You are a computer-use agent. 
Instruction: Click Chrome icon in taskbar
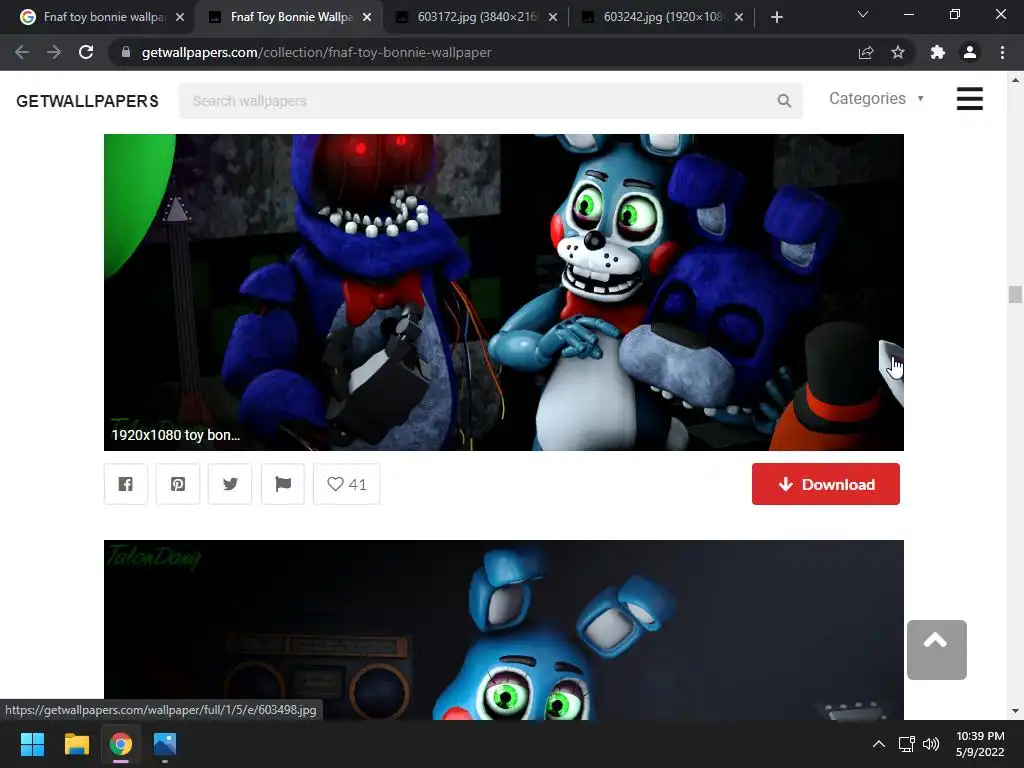(121, 744)
